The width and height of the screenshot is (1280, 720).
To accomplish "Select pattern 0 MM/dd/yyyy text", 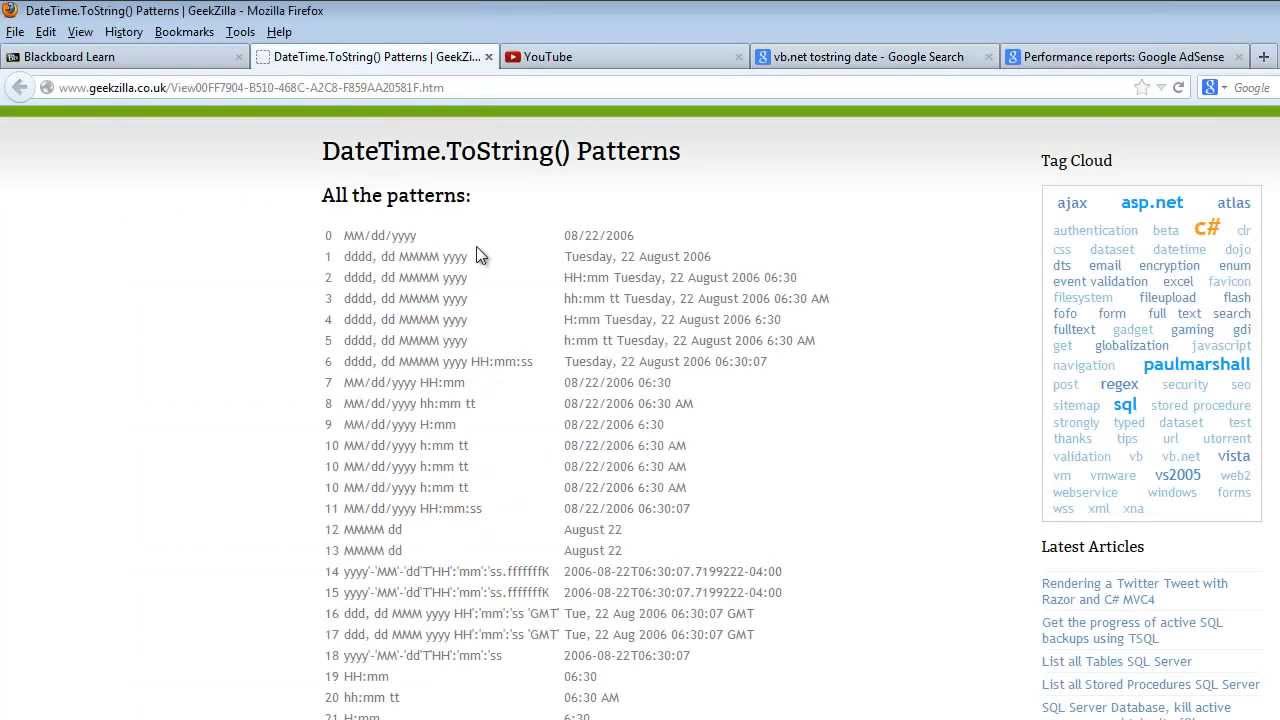I will click(x=380, y=236).
